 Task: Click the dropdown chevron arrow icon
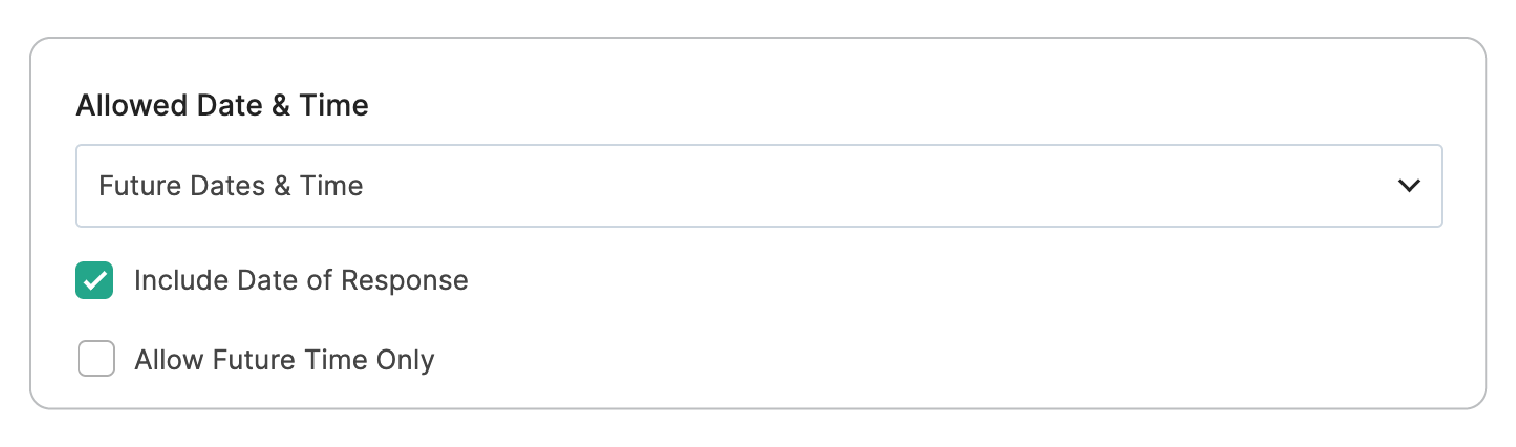click(1409, 186)
